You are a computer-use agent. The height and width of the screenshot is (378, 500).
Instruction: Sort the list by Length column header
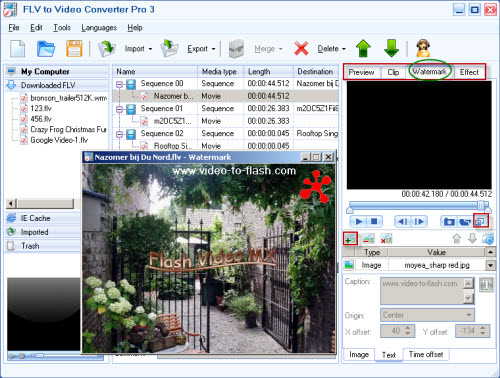268,71
